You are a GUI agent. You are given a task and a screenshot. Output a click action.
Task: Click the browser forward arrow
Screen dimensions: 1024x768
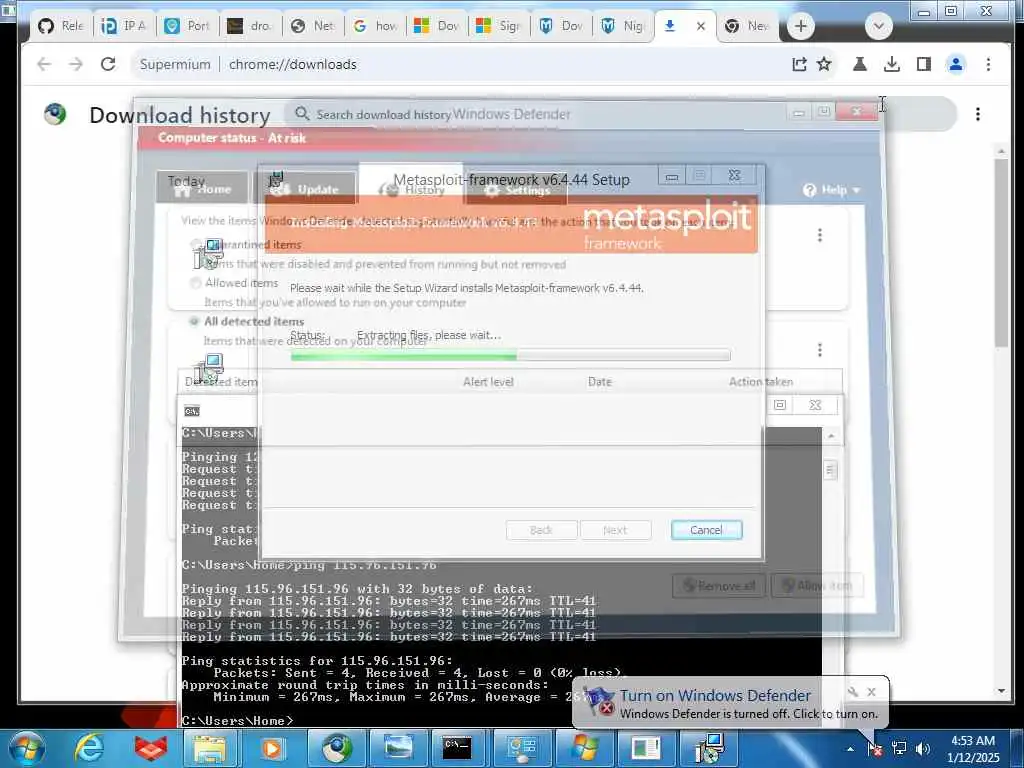click(76, 64)
